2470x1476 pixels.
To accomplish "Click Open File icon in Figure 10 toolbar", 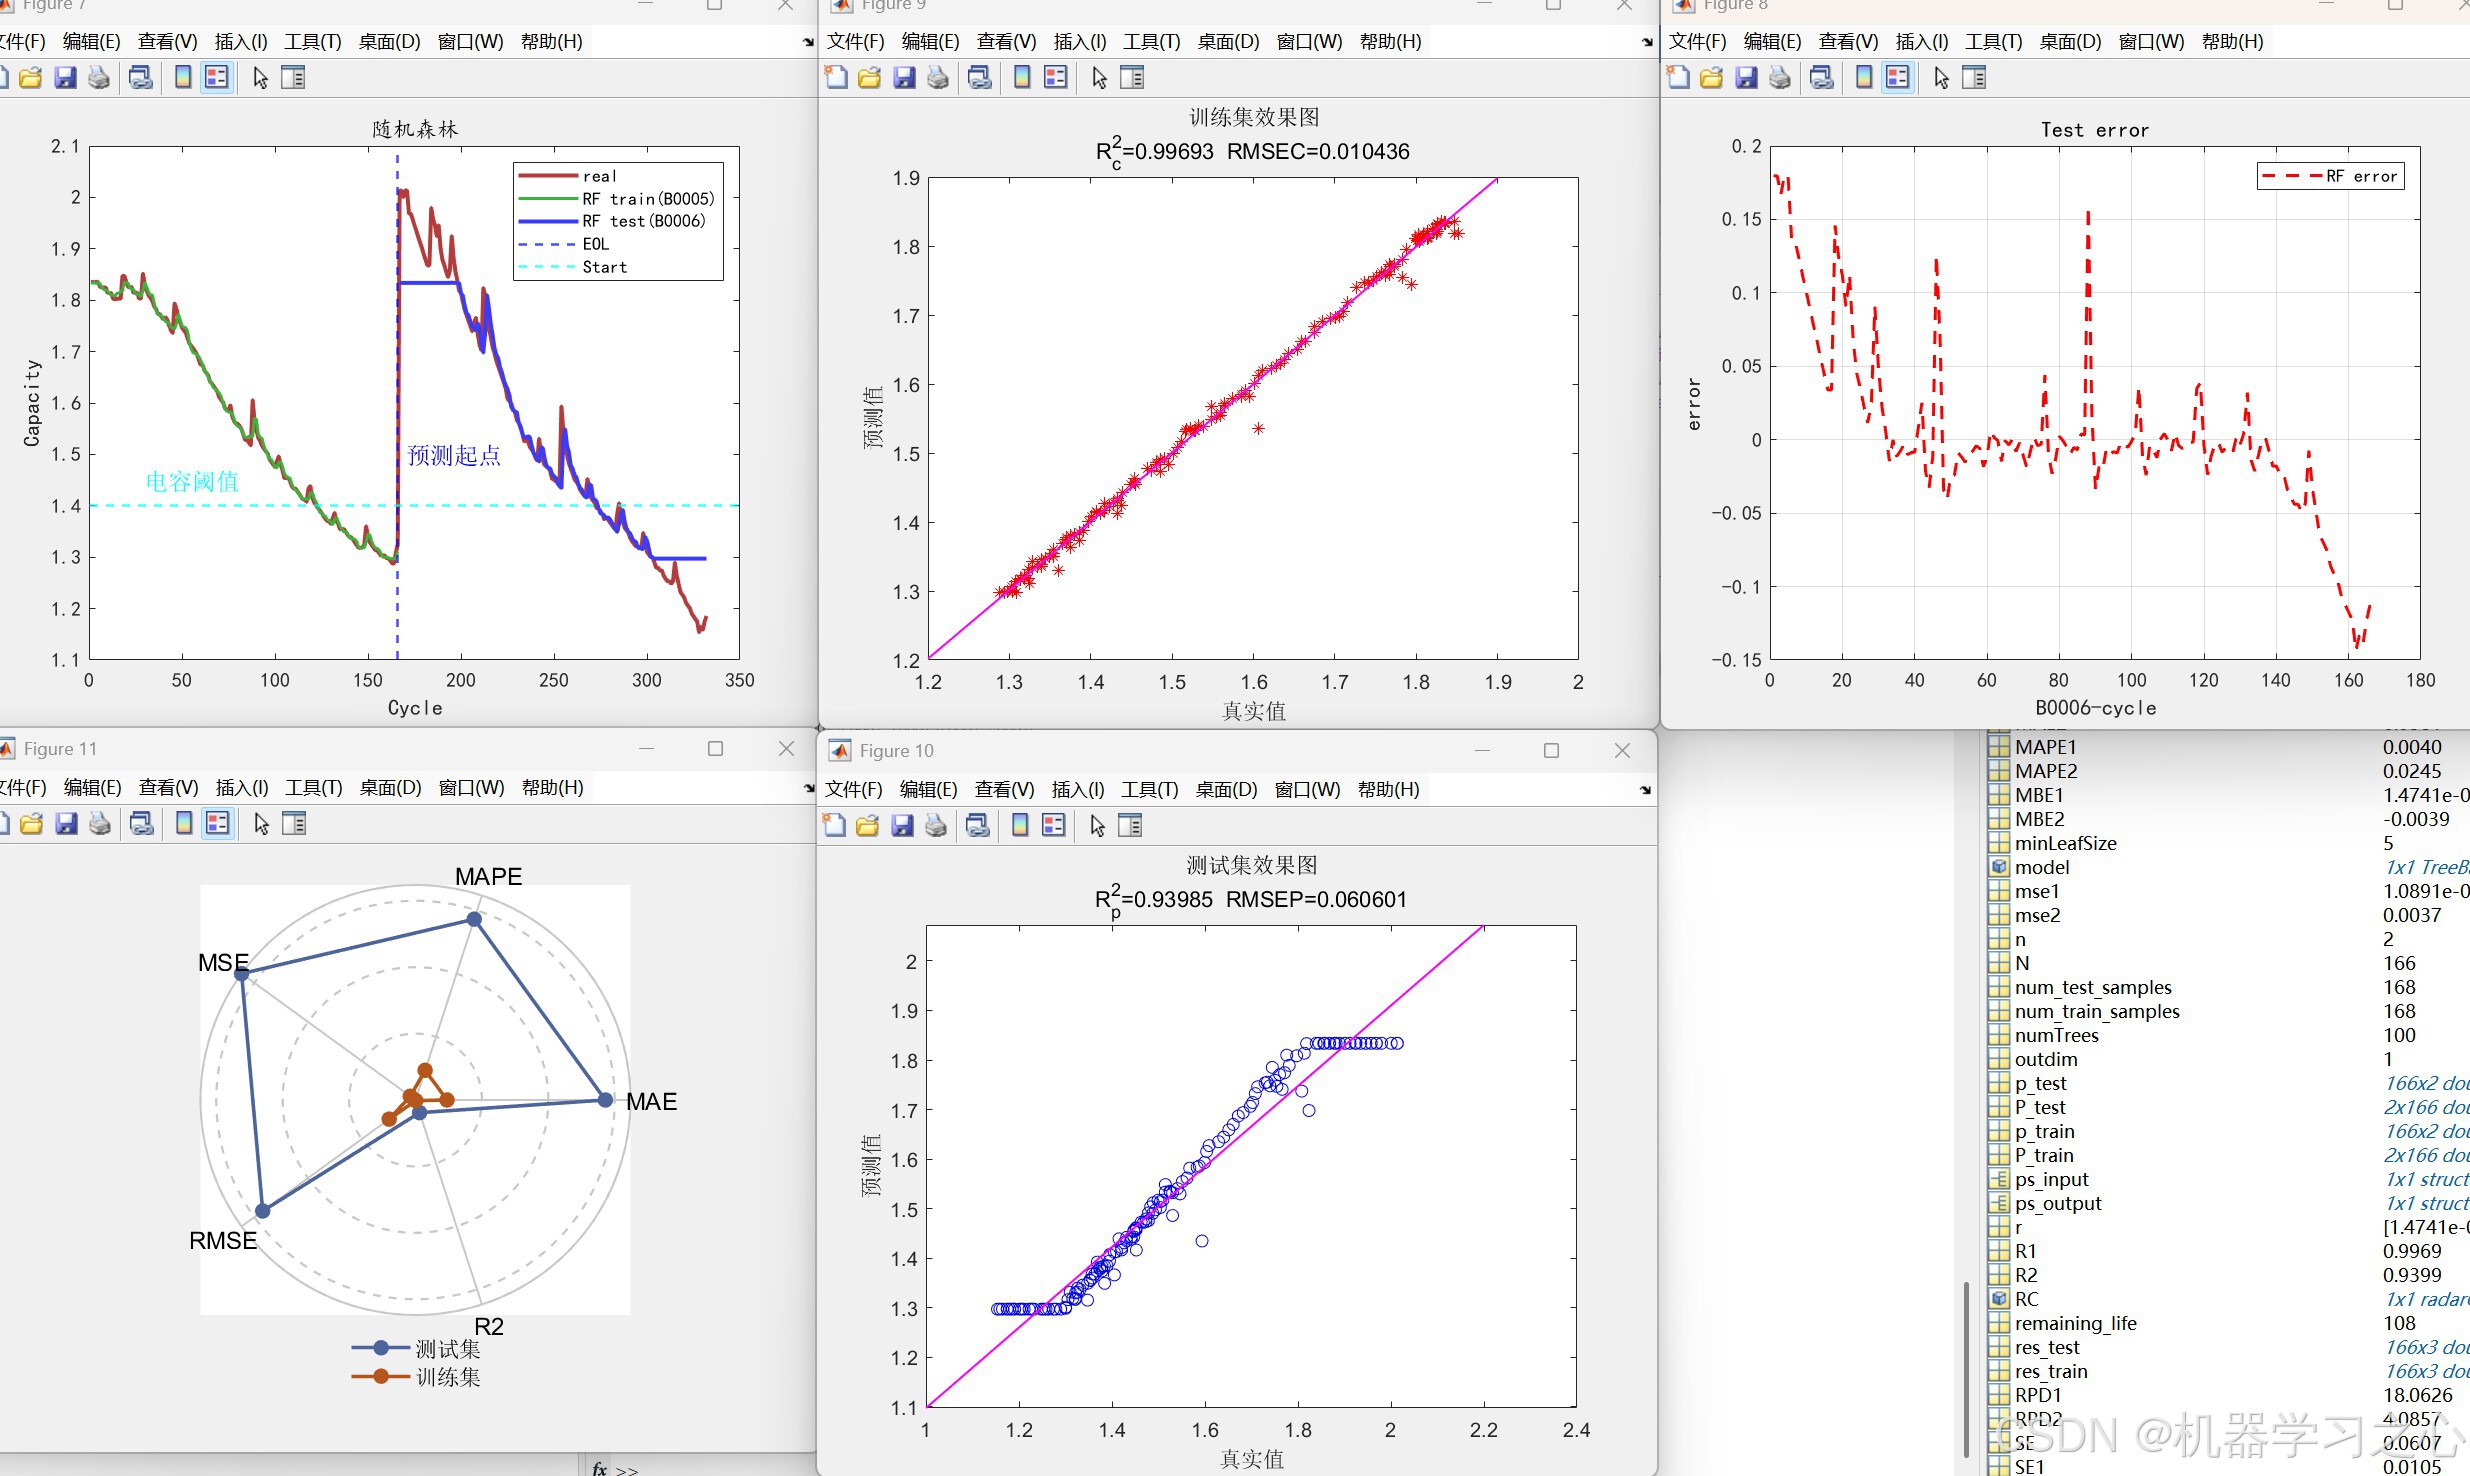I will pos(868,826).
